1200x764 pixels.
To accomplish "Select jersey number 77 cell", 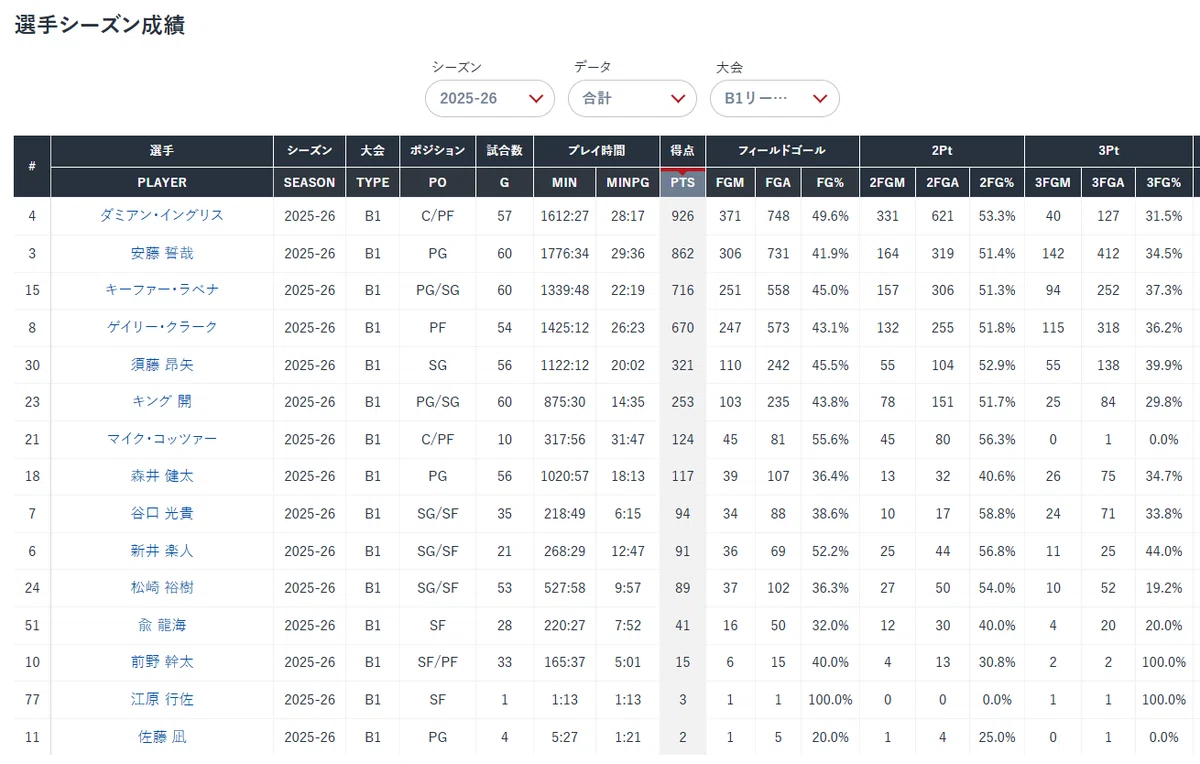I will coord(32,701).
